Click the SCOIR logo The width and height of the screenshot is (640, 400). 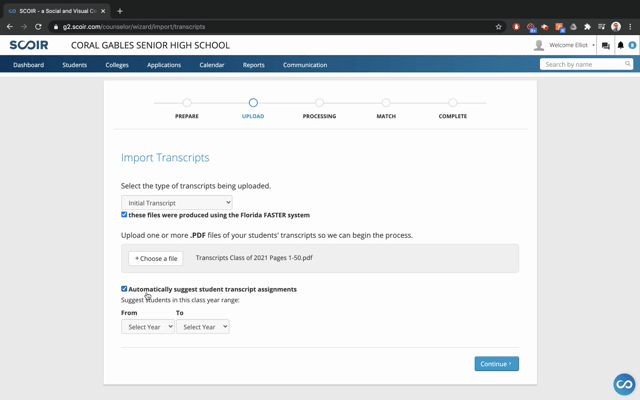pos(29,45)
